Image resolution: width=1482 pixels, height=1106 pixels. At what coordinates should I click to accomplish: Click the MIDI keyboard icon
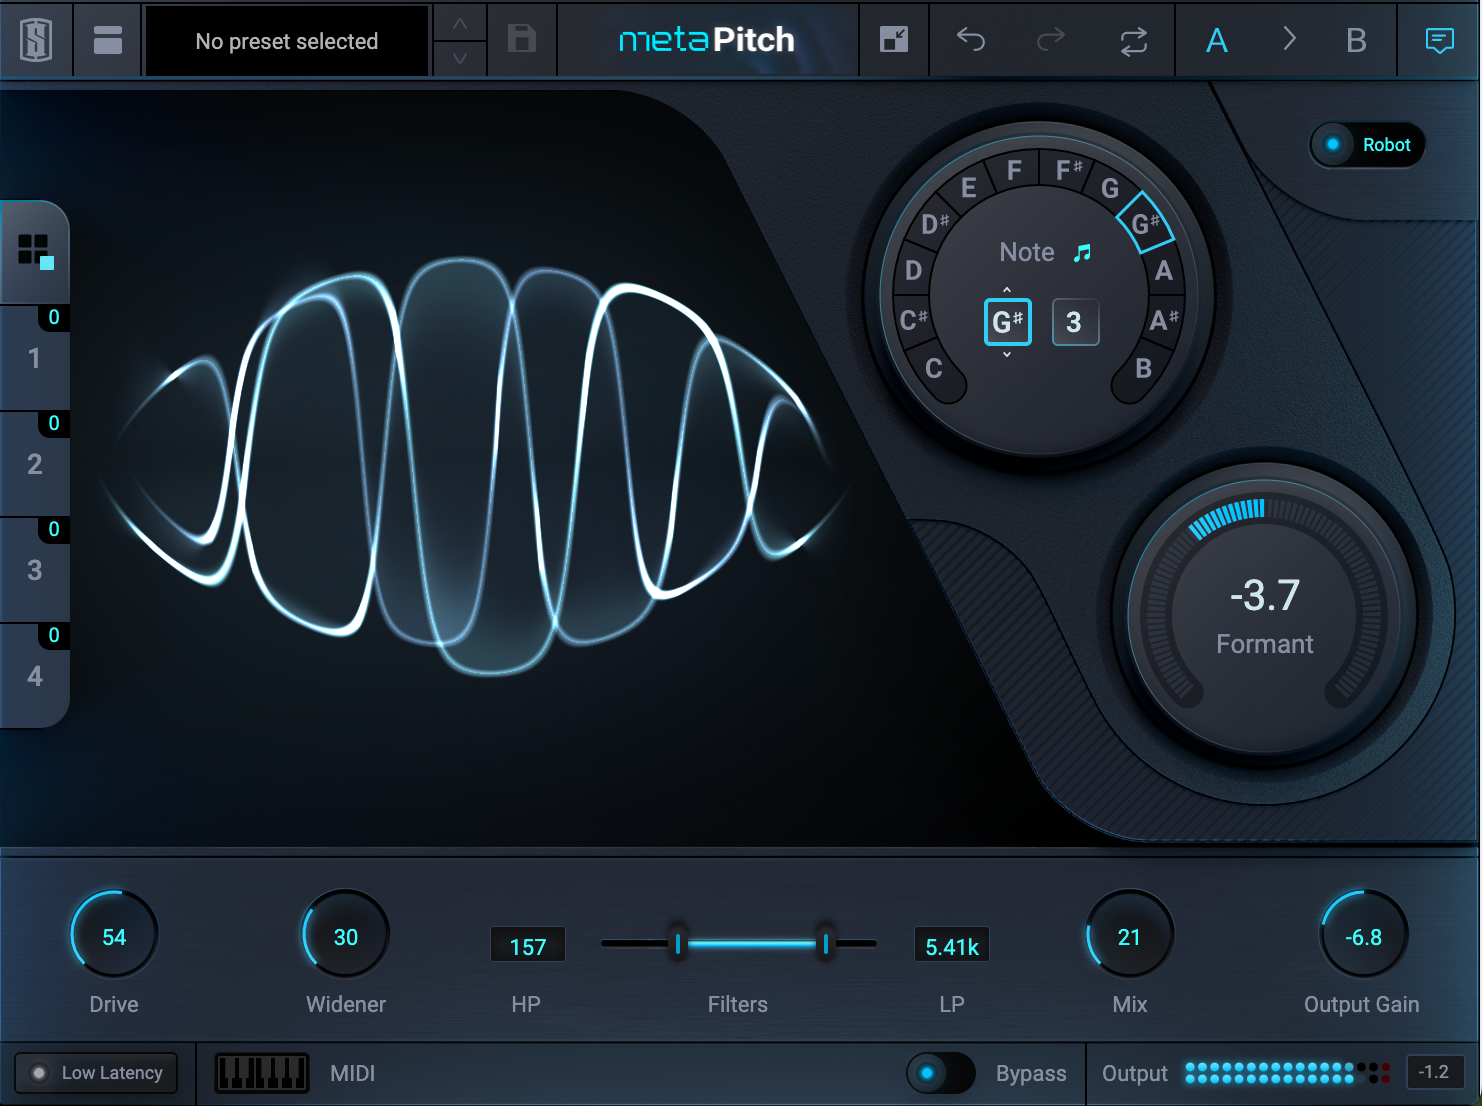pos(261,1072)
